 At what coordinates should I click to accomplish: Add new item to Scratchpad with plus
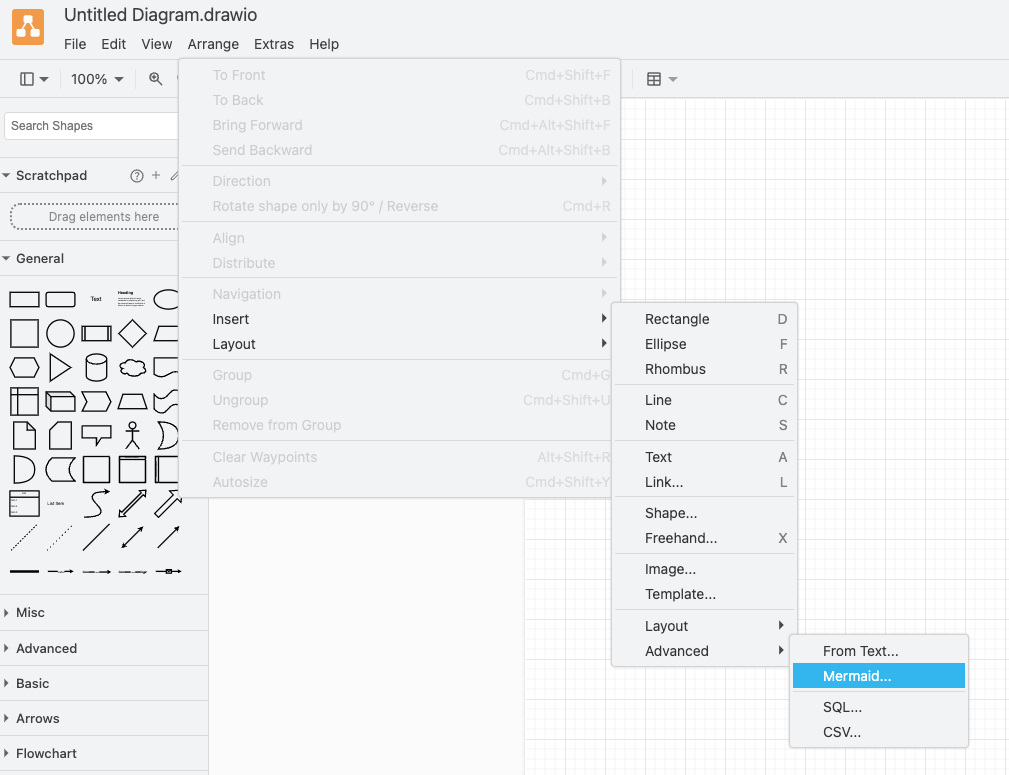(x=156, y=175)
